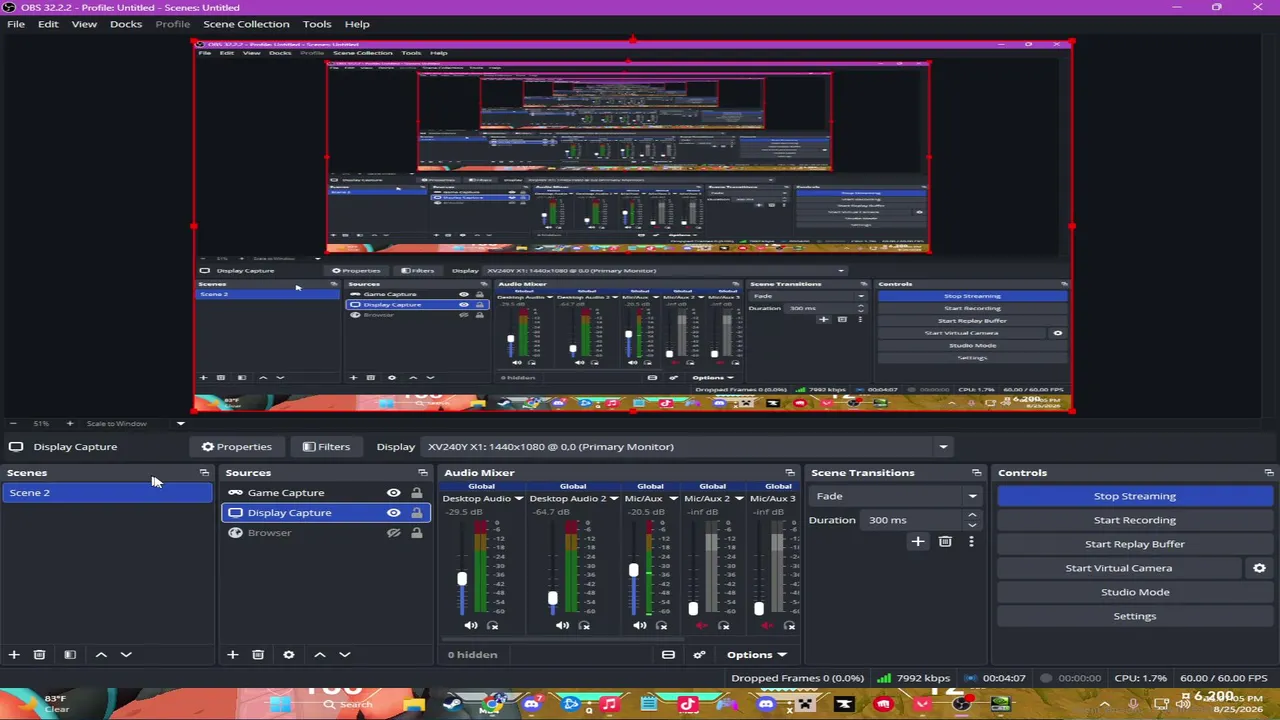
Task: Open Windows Start menu on taskbar
Action: [x=280, y=705]
